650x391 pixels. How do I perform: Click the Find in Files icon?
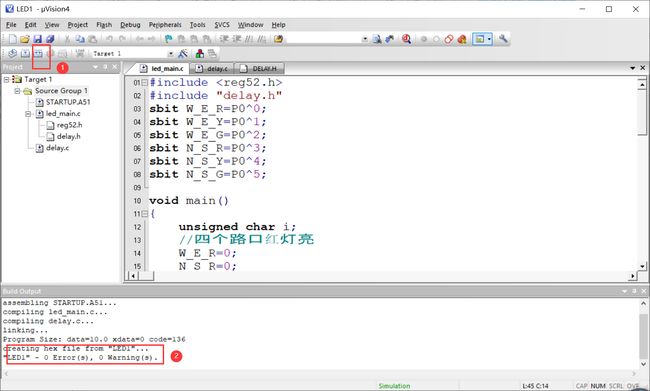tap(278, 39)
